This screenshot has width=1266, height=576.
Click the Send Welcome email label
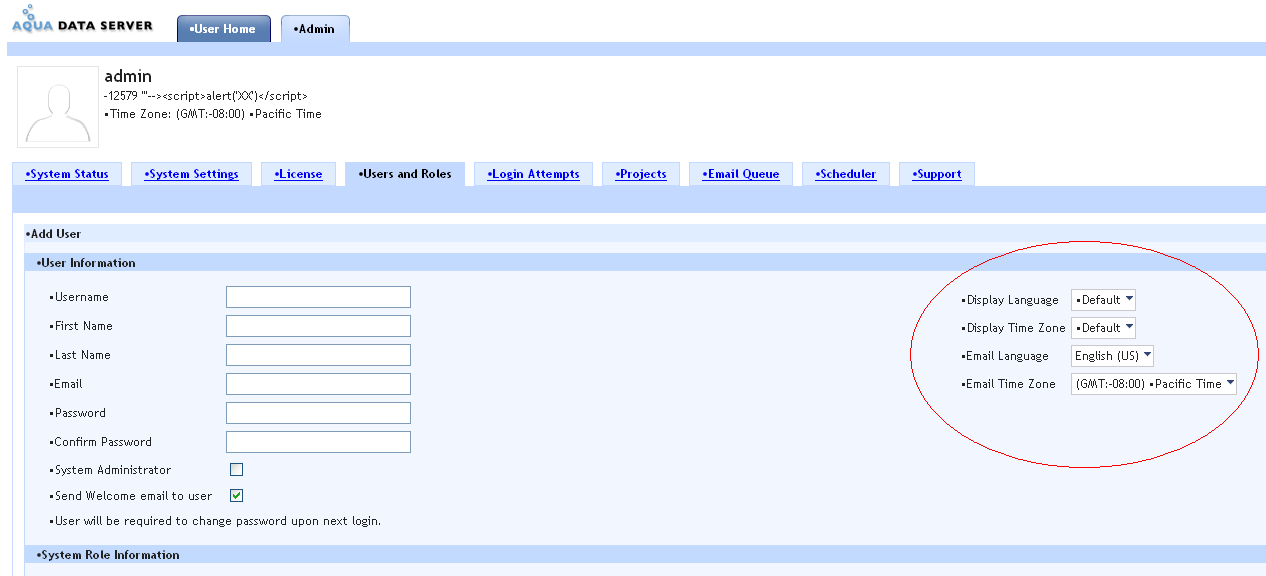click(x=131, y=496)
